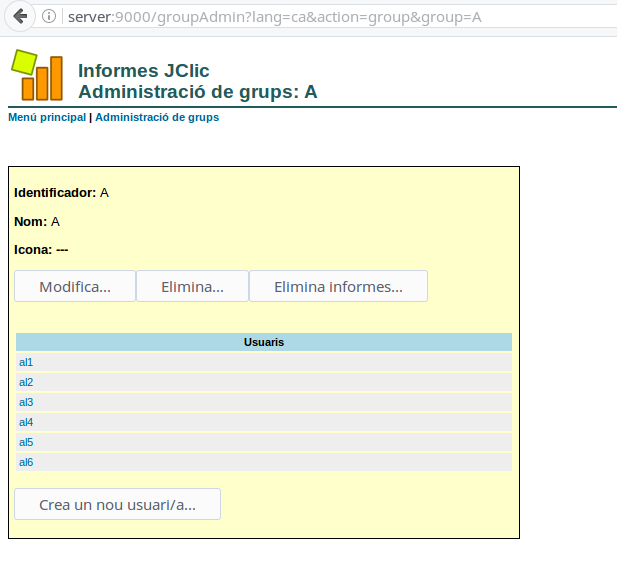Screen dimensions: 617x582
Task: Click the Identificador field label
Action: point(55,192)
